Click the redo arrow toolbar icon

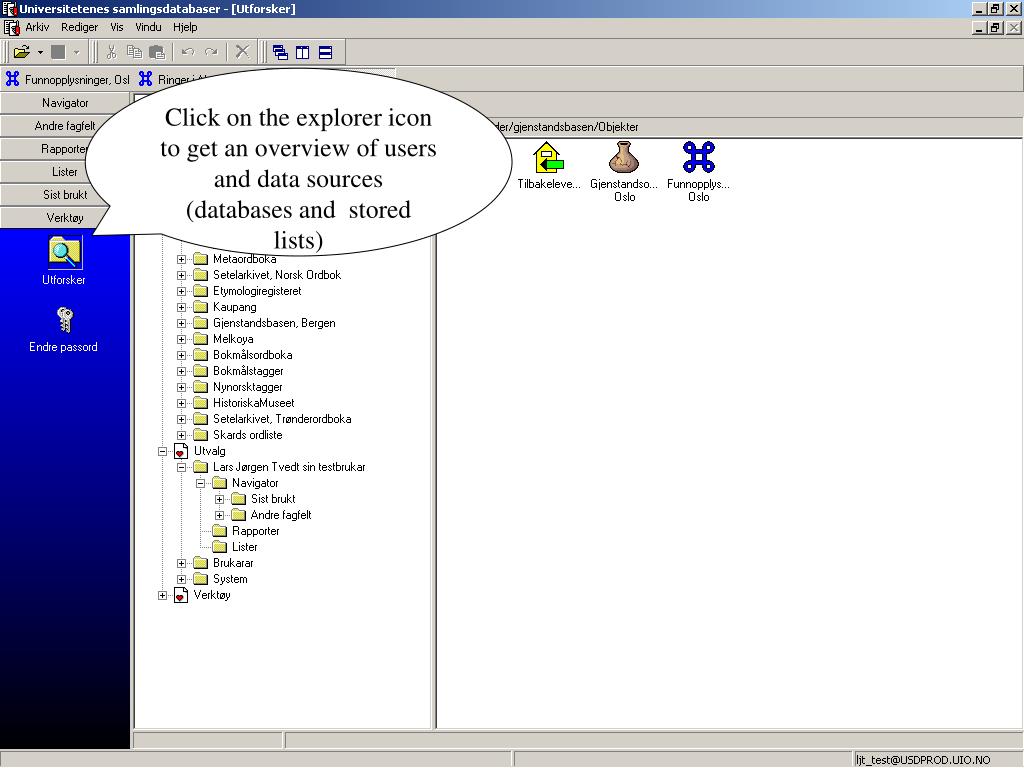pos(211,52)
